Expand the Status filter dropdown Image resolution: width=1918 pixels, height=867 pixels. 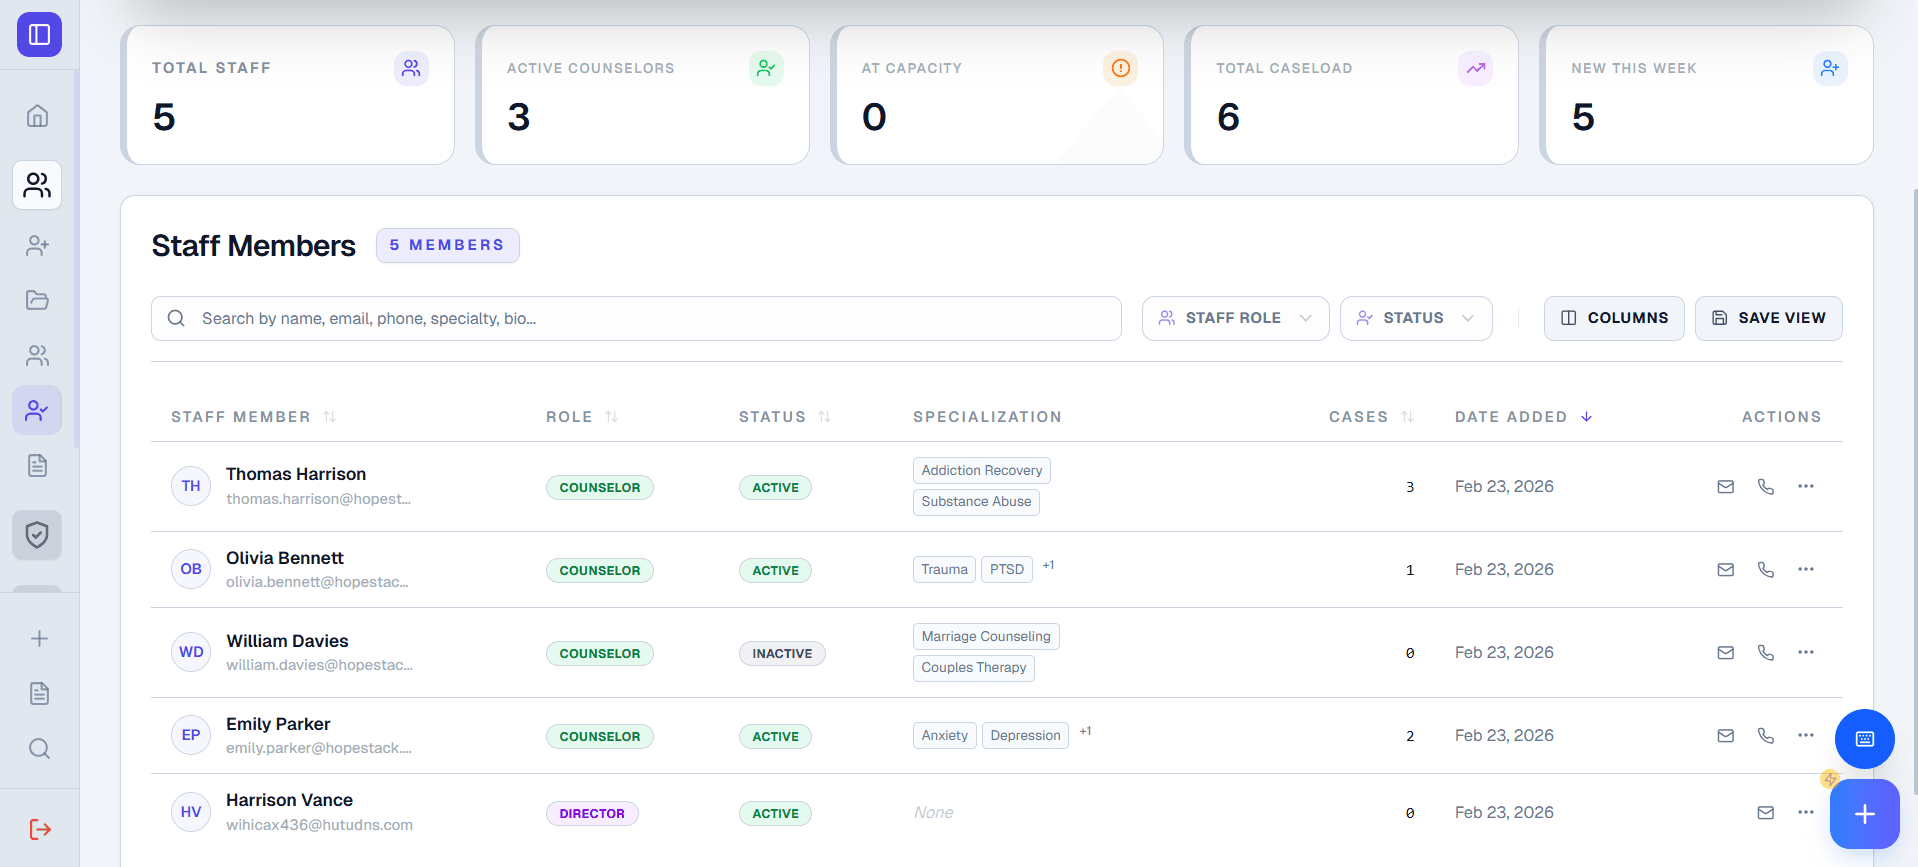coord(1415,318)
